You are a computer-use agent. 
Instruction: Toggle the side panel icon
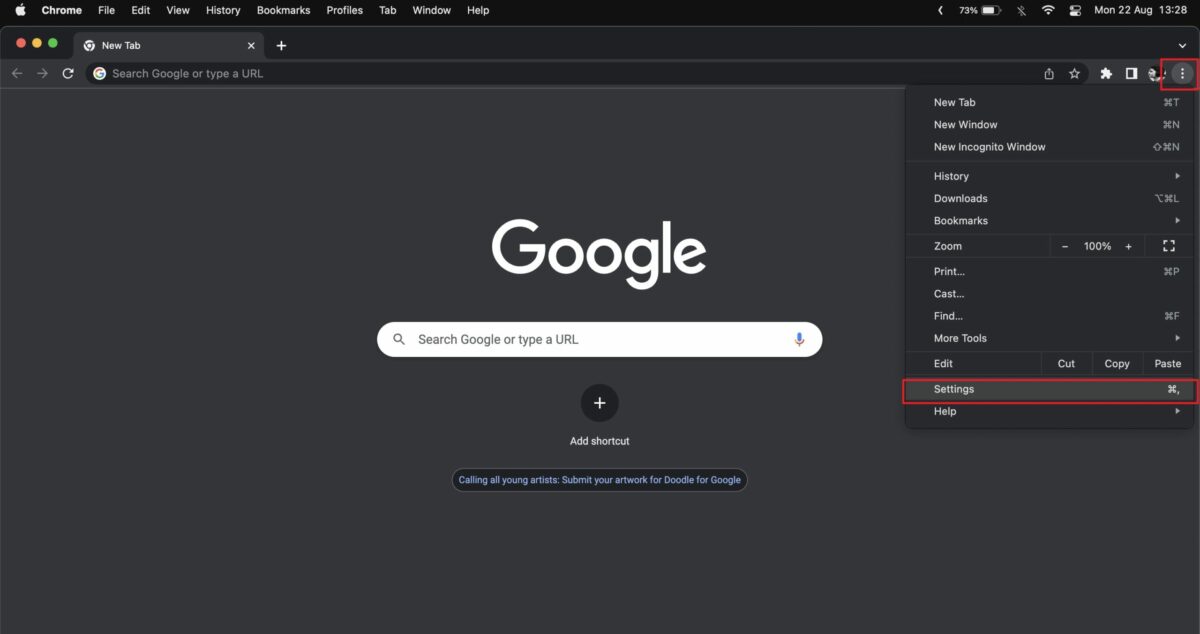click(1131, 73)
